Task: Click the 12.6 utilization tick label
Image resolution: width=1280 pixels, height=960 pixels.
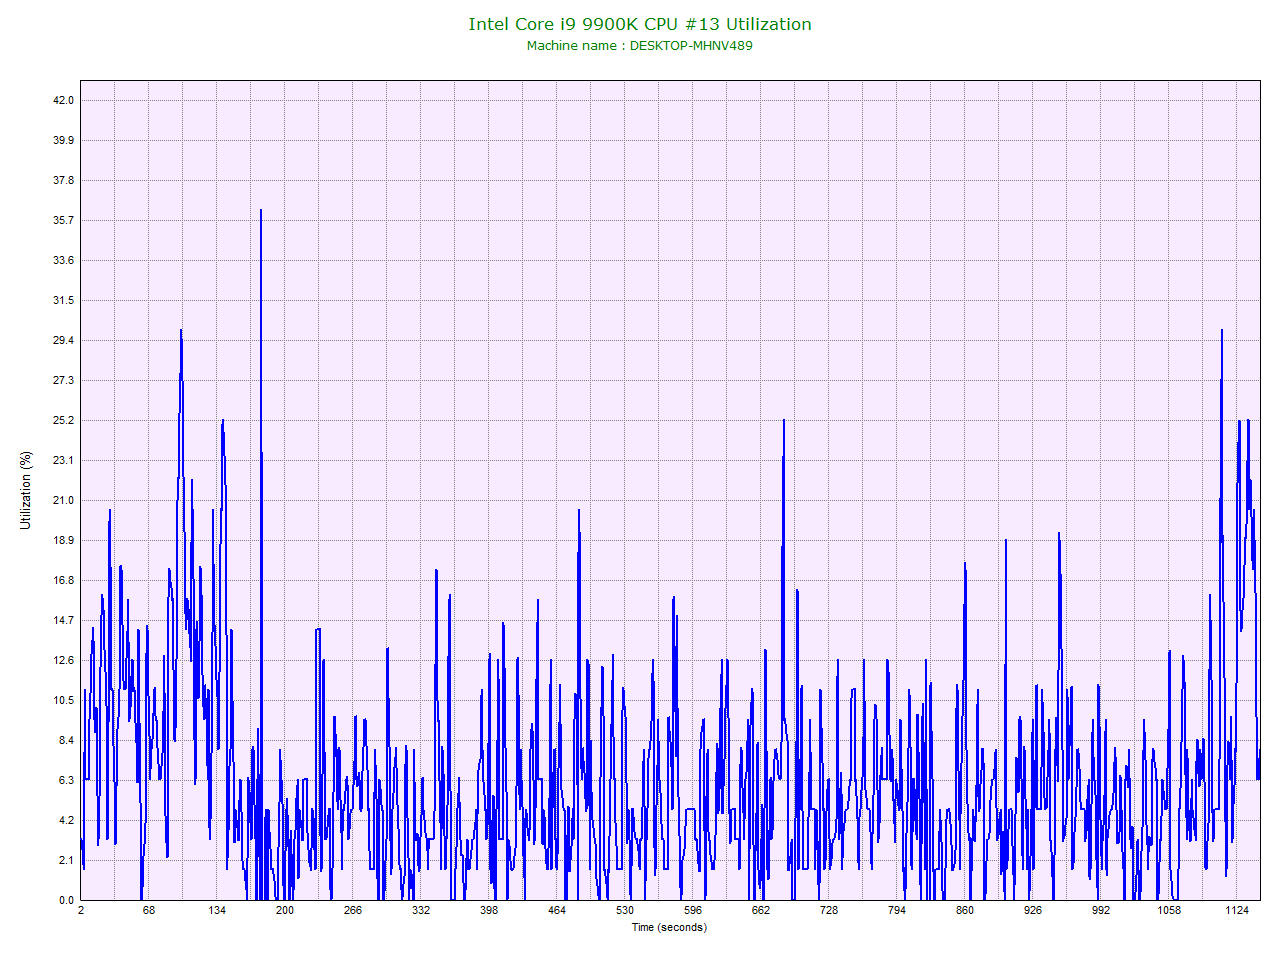Action: click(x=64, y=660)
